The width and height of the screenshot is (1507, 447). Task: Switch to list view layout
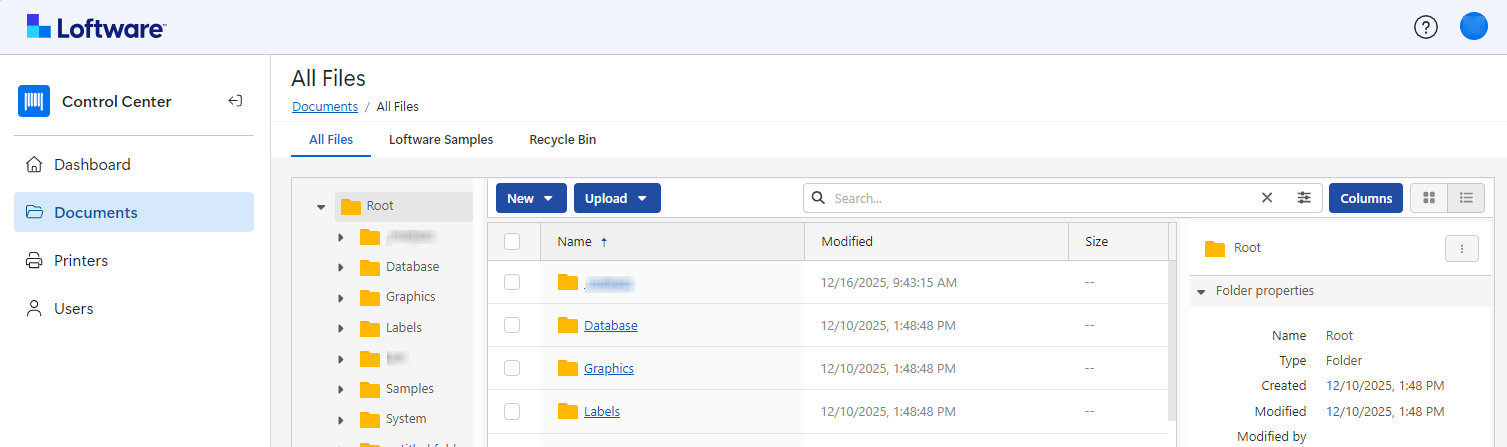(1466, 198)
